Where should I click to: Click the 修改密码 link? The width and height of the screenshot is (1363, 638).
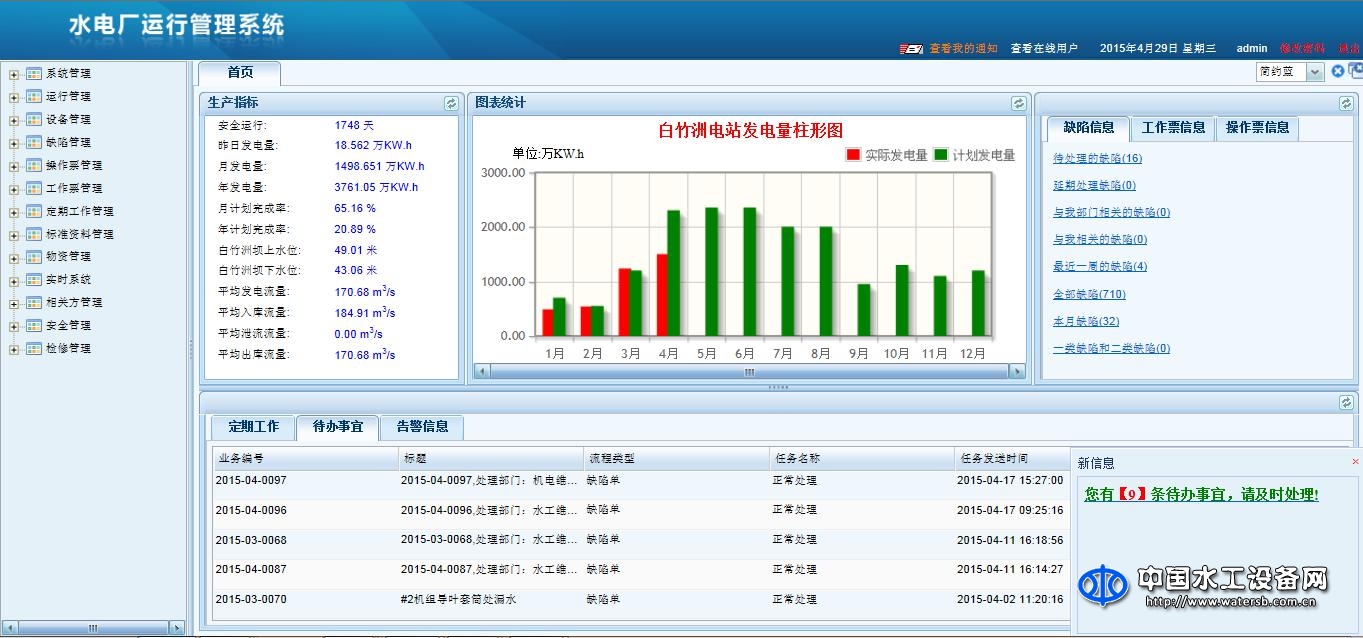click(1299, 48)
